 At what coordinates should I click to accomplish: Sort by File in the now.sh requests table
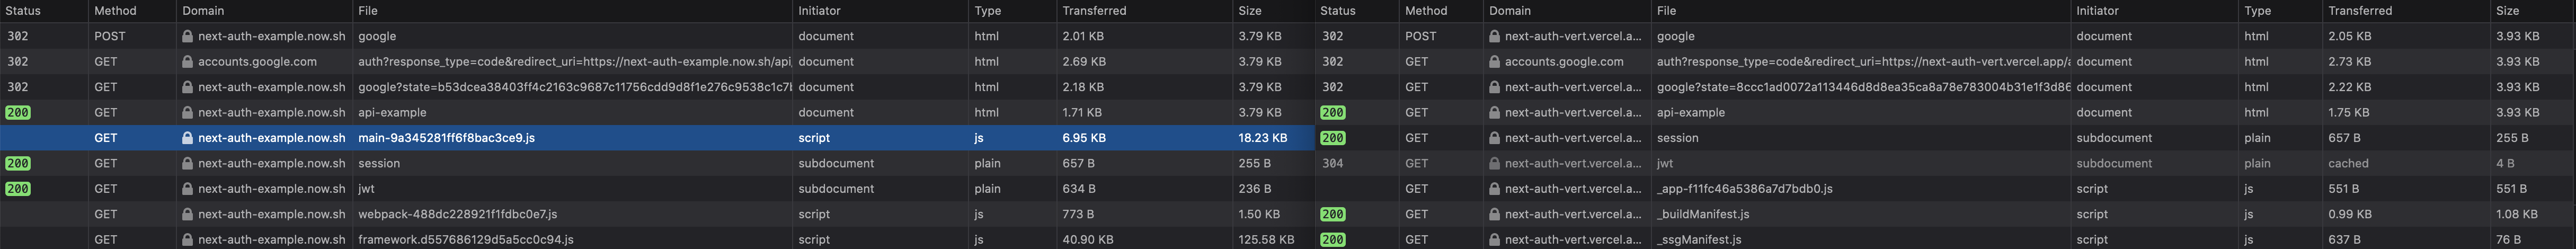point(368,11)
